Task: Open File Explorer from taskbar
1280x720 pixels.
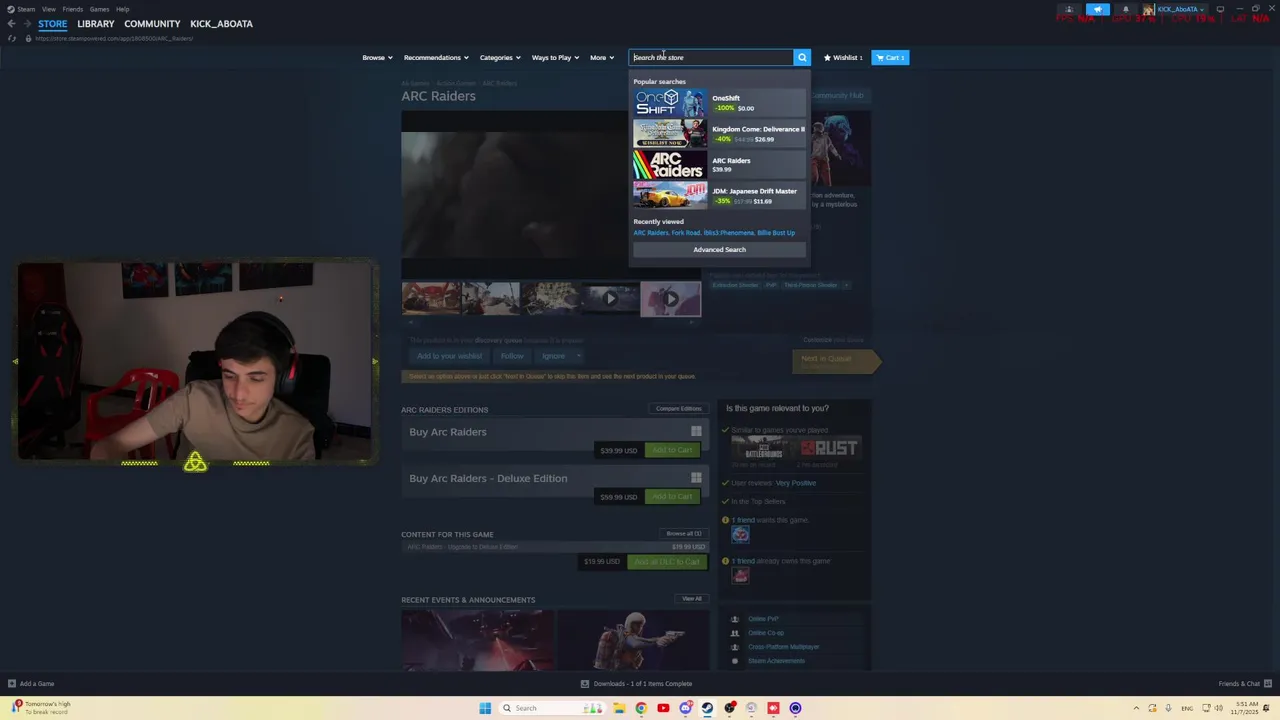Action: pos(619,708)
